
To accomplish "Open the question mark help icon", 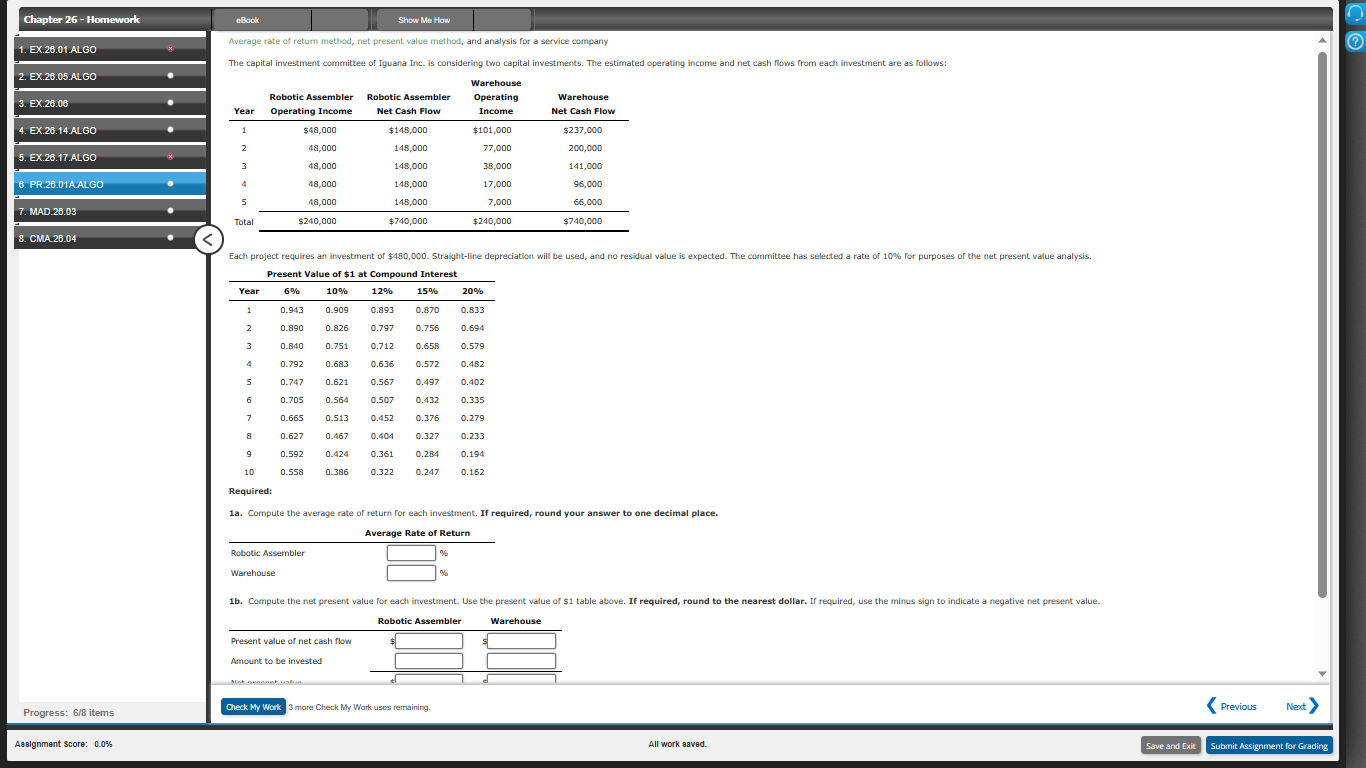I will pyautogui.click(x=1355, y=42).
